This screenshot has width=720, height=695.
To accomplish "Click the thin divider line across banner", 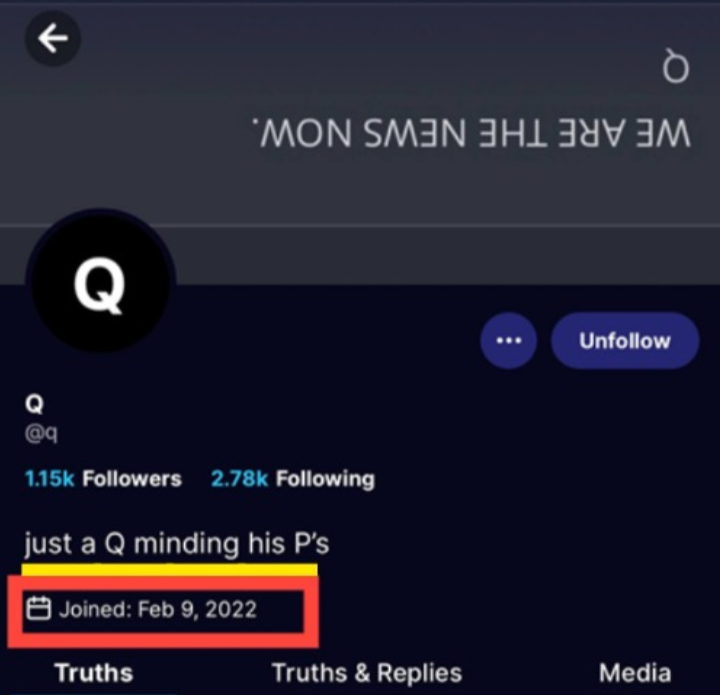I will pos(360,225).
